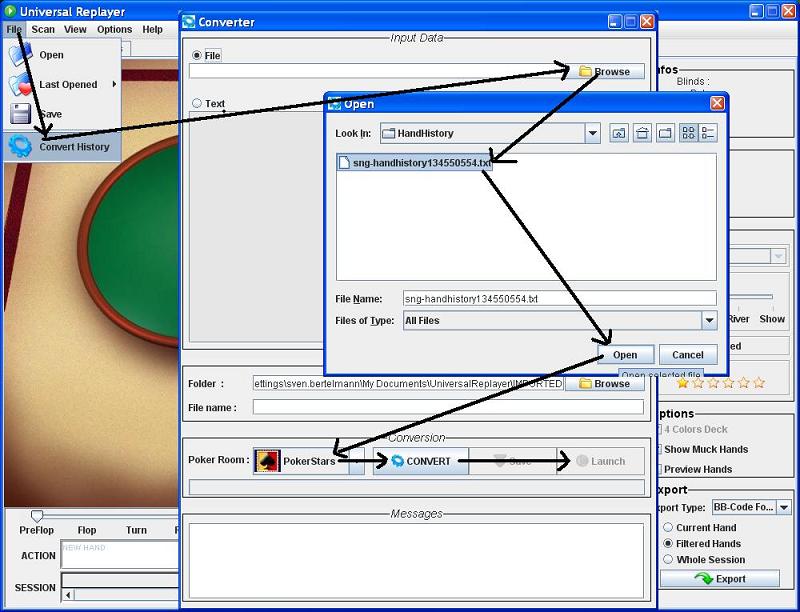Toggle Show Muck Hands checkbox
The width and height of the screenshot is (800, 612).
[x=659, y=449]
